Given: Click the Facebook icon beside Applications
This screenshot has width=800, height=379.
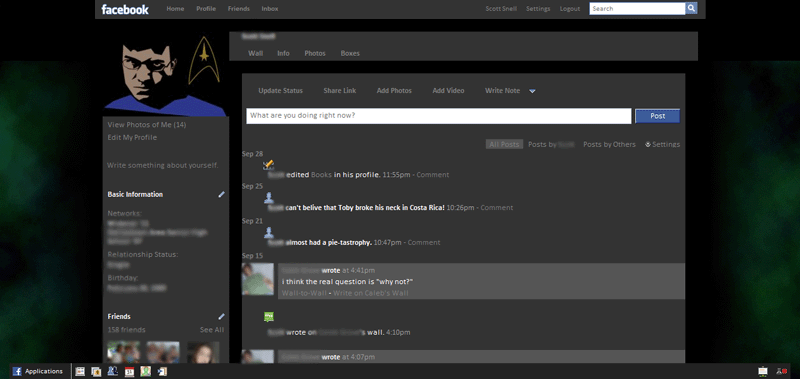Looking at the screenshot, I should [17, 371].
